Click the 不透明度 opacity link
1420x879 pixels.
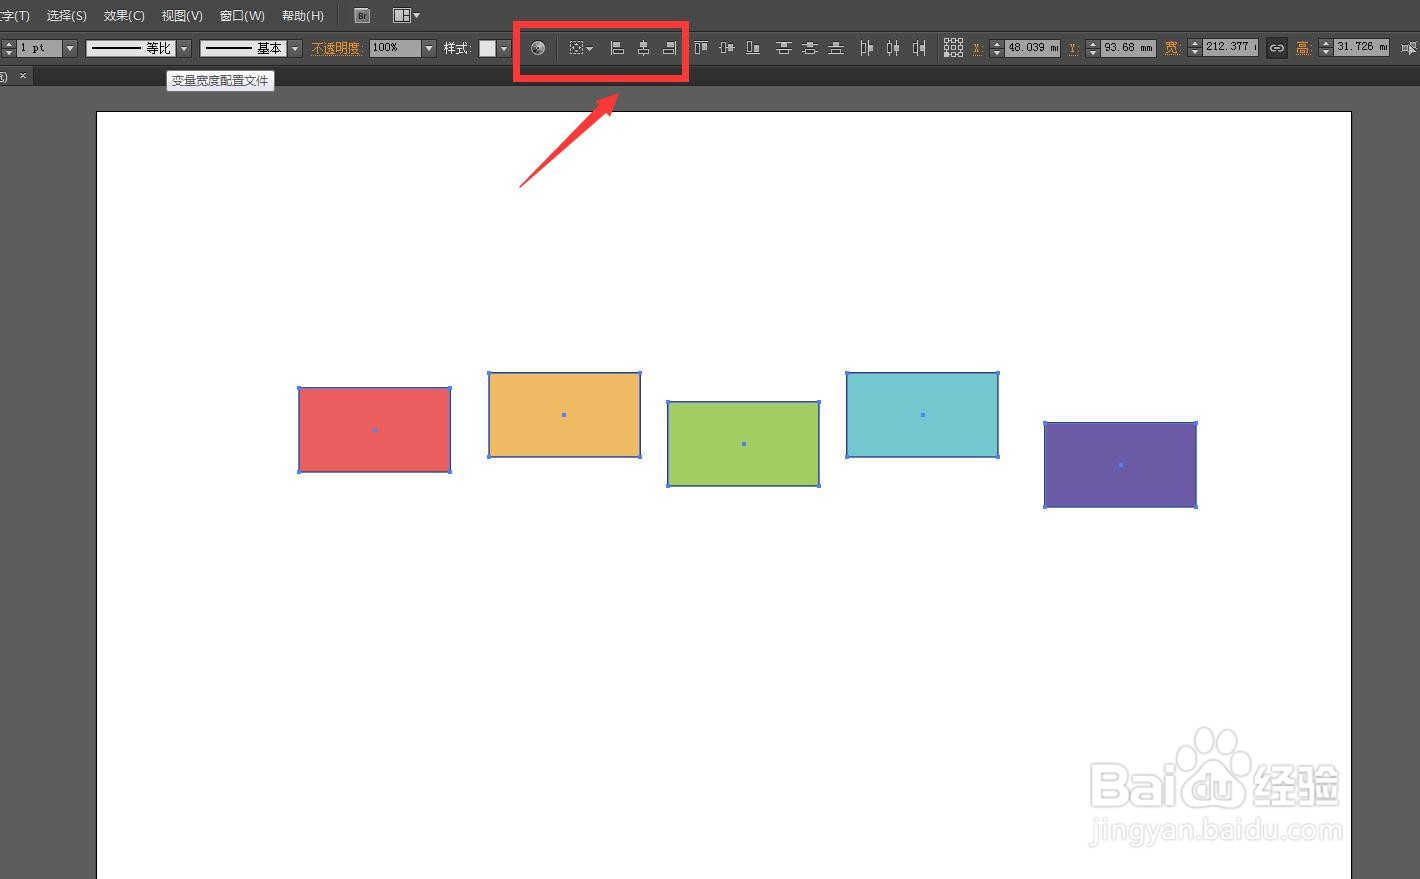tap(336, 48)
